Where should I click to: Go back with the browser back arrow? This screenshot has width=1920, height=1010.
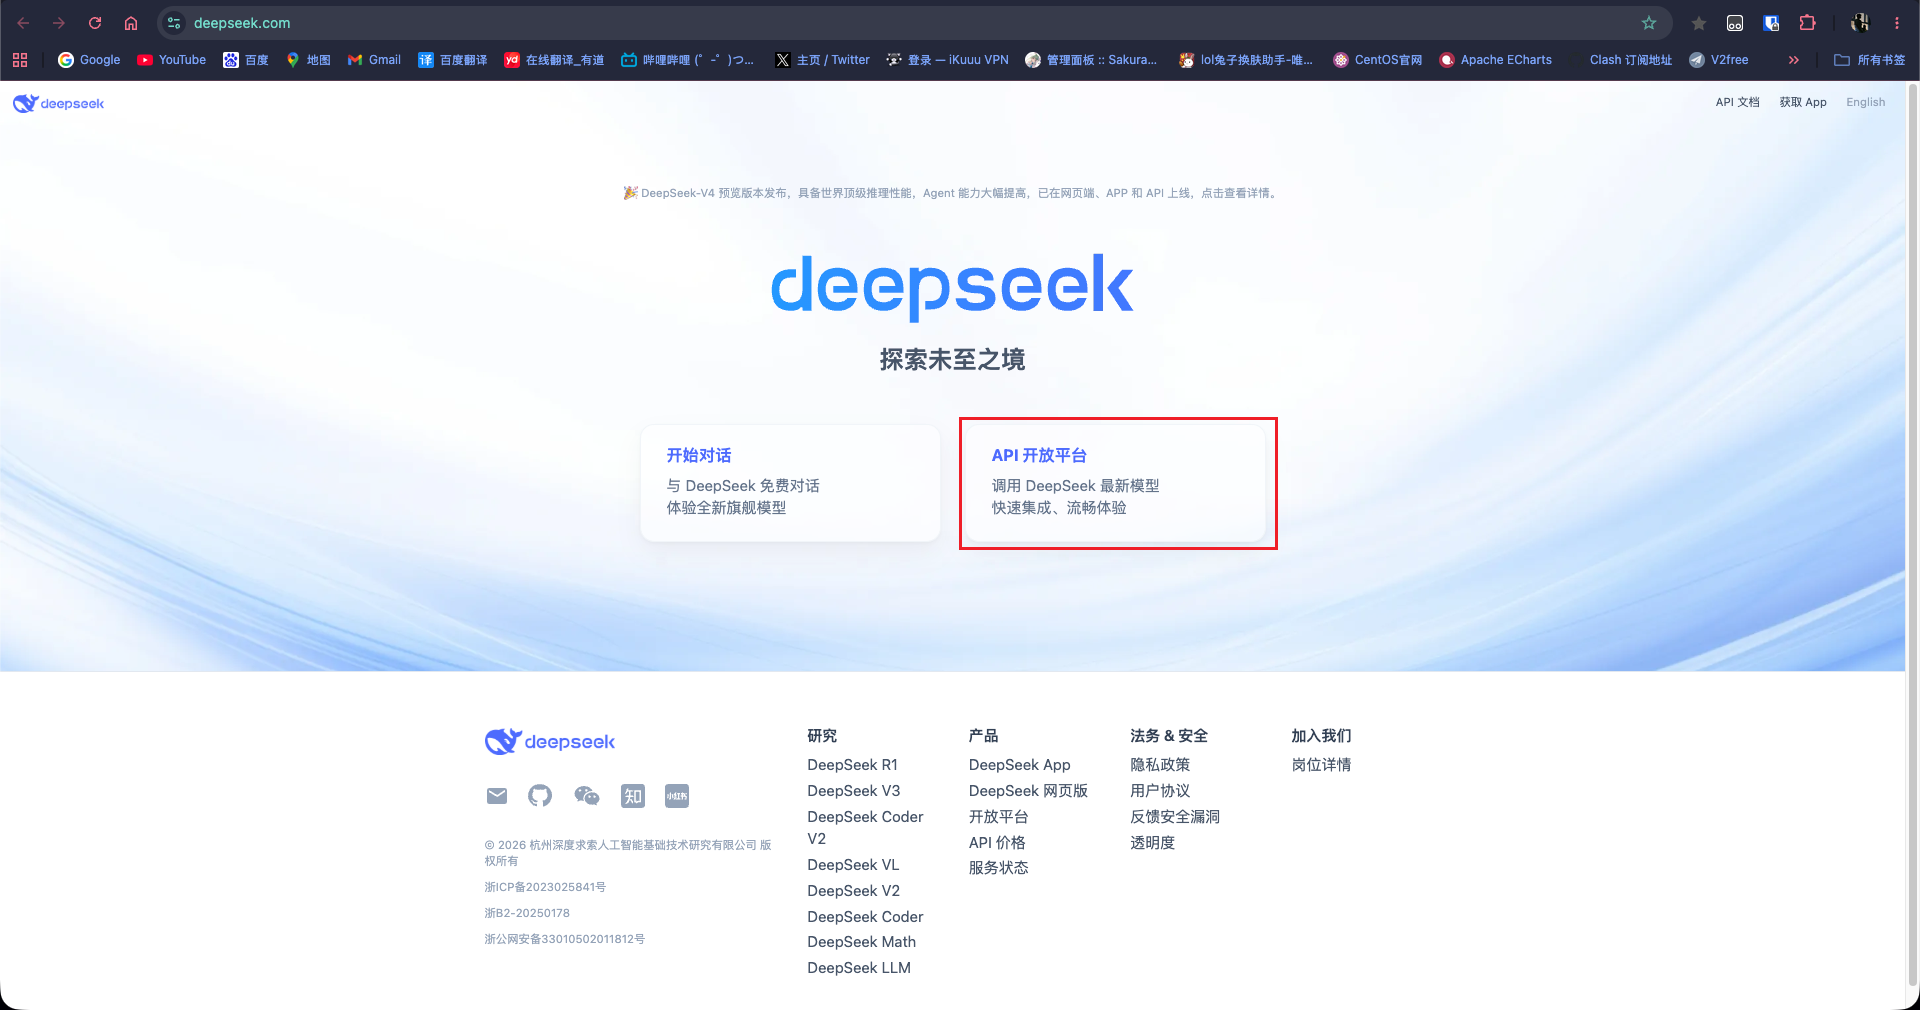click(23, 23)
